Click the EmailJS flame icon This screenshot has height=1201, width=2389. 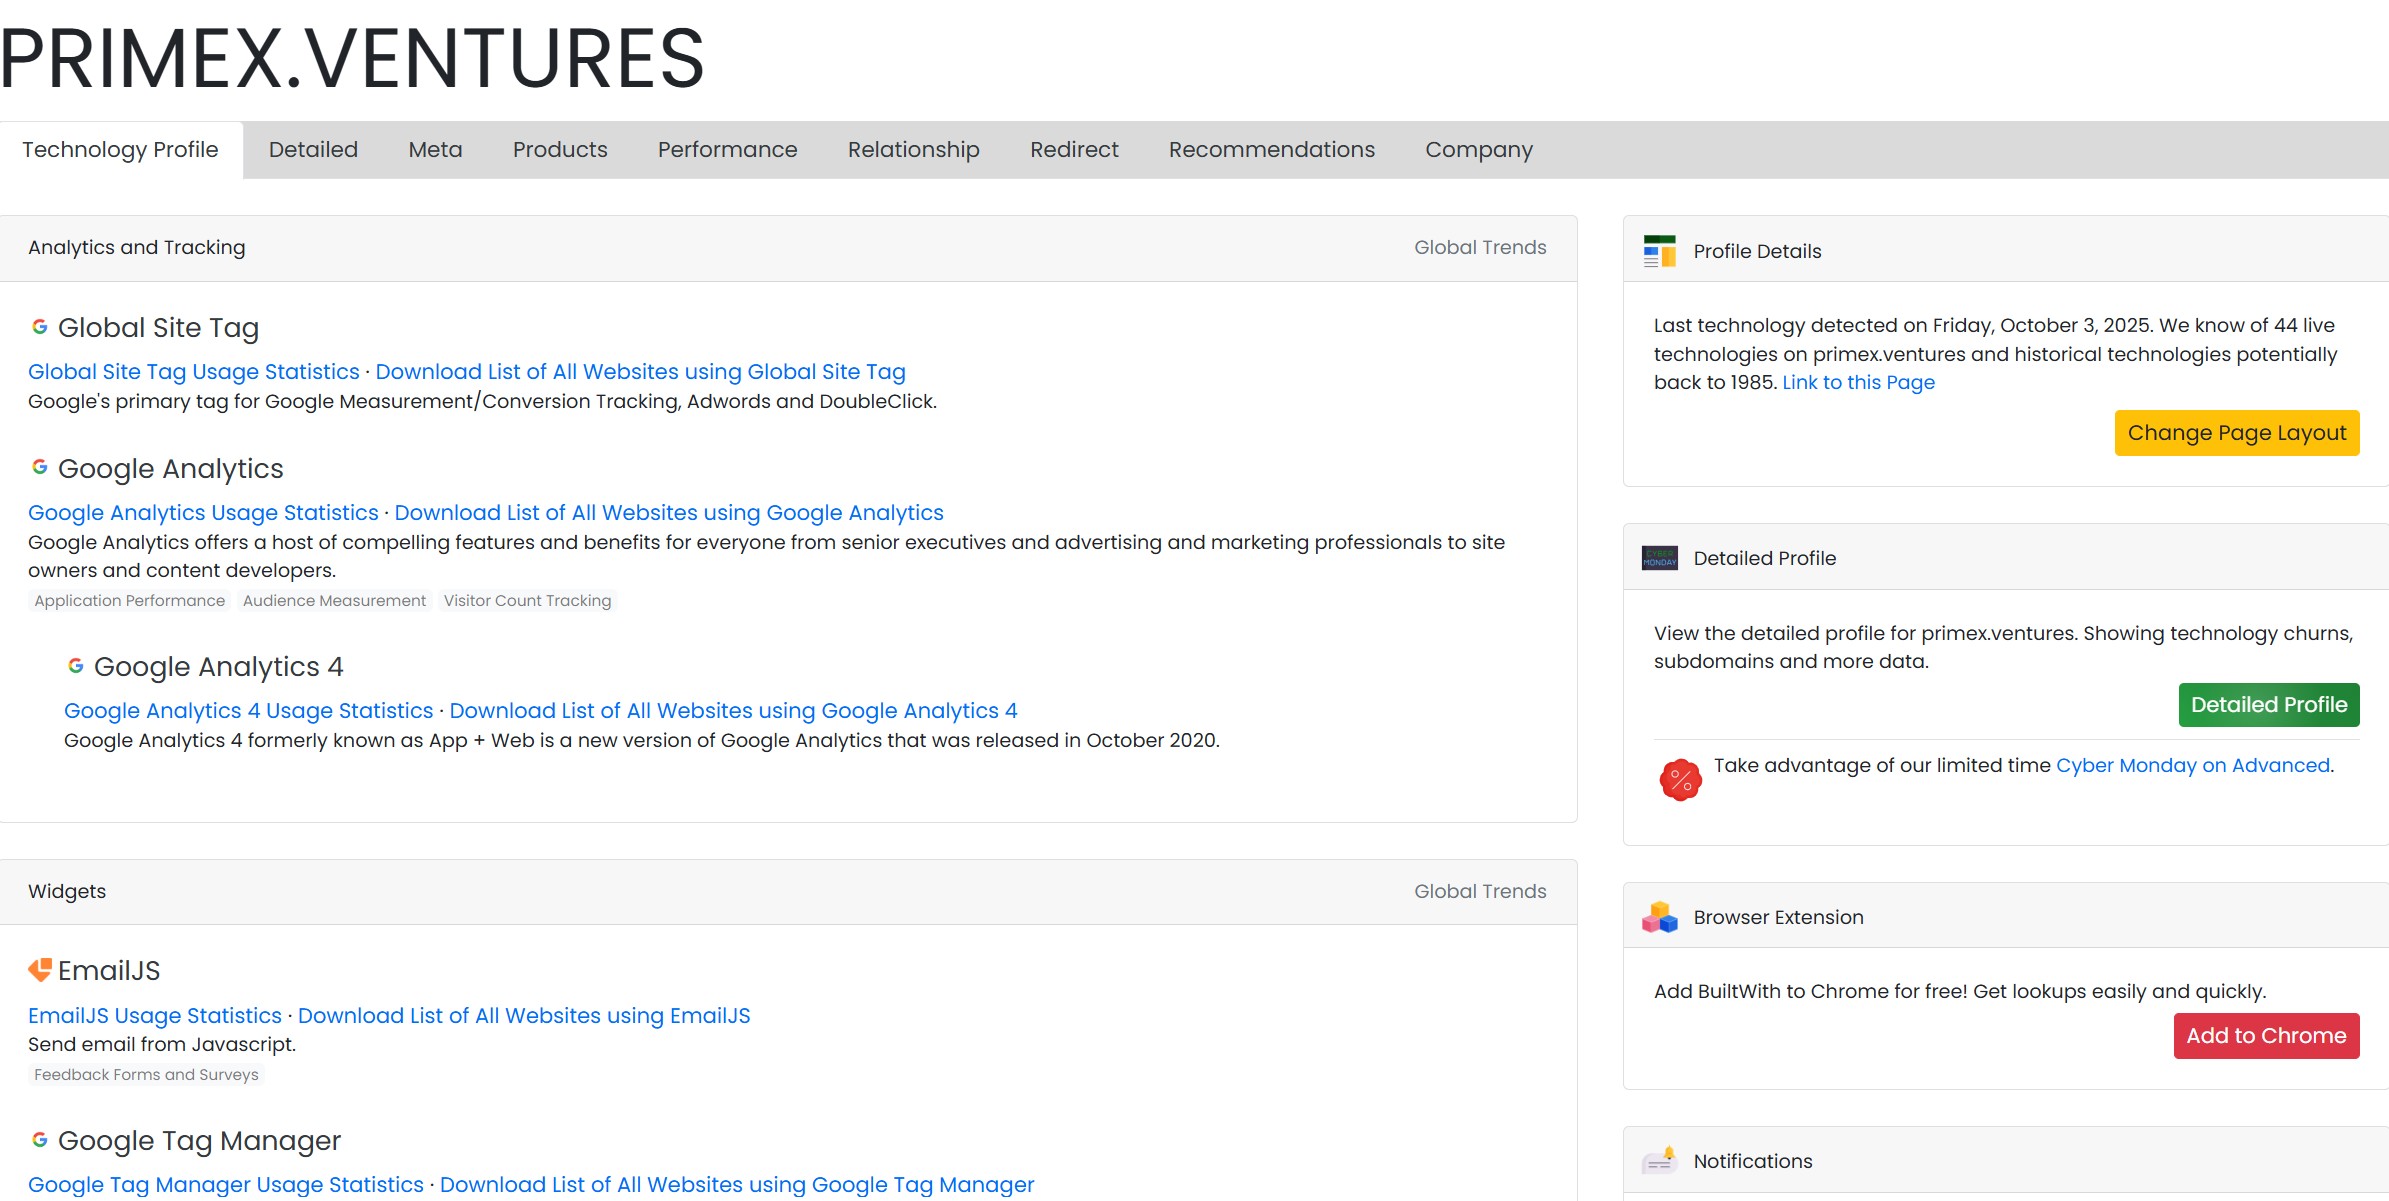pyautogui.click(x=40, y=967)
